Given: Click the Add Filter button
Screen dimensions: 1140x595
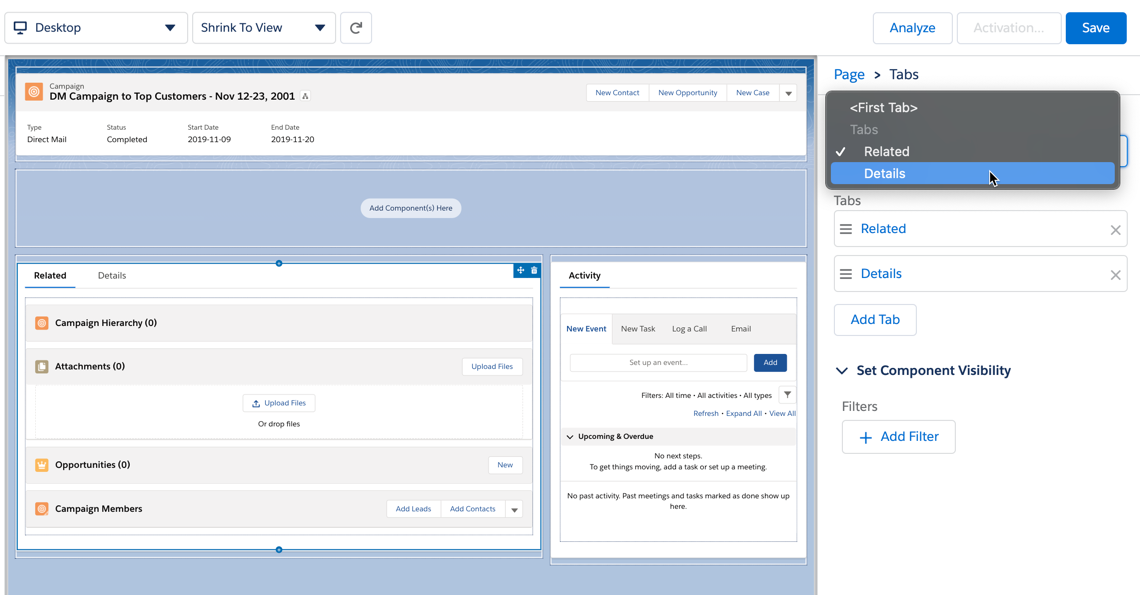Looking at the screenshot, I should [898, 437].
